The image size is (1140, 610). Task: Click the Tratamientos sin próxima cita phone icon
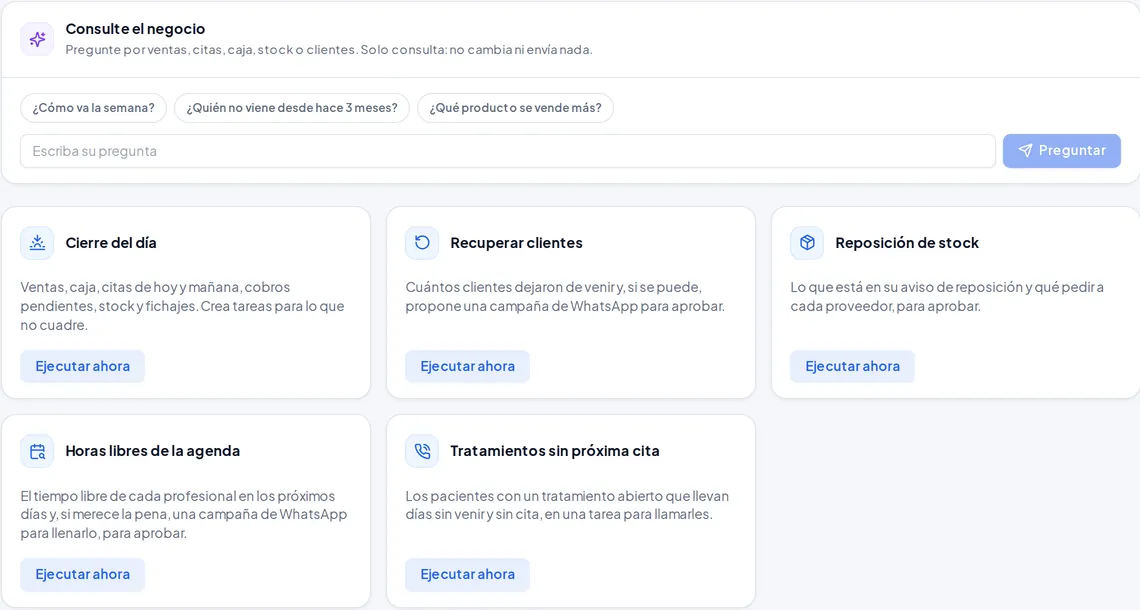(x=422, y=452)
